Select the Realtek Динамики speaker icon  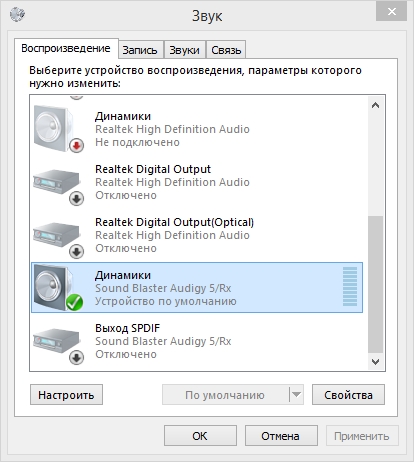coord(58,129)
